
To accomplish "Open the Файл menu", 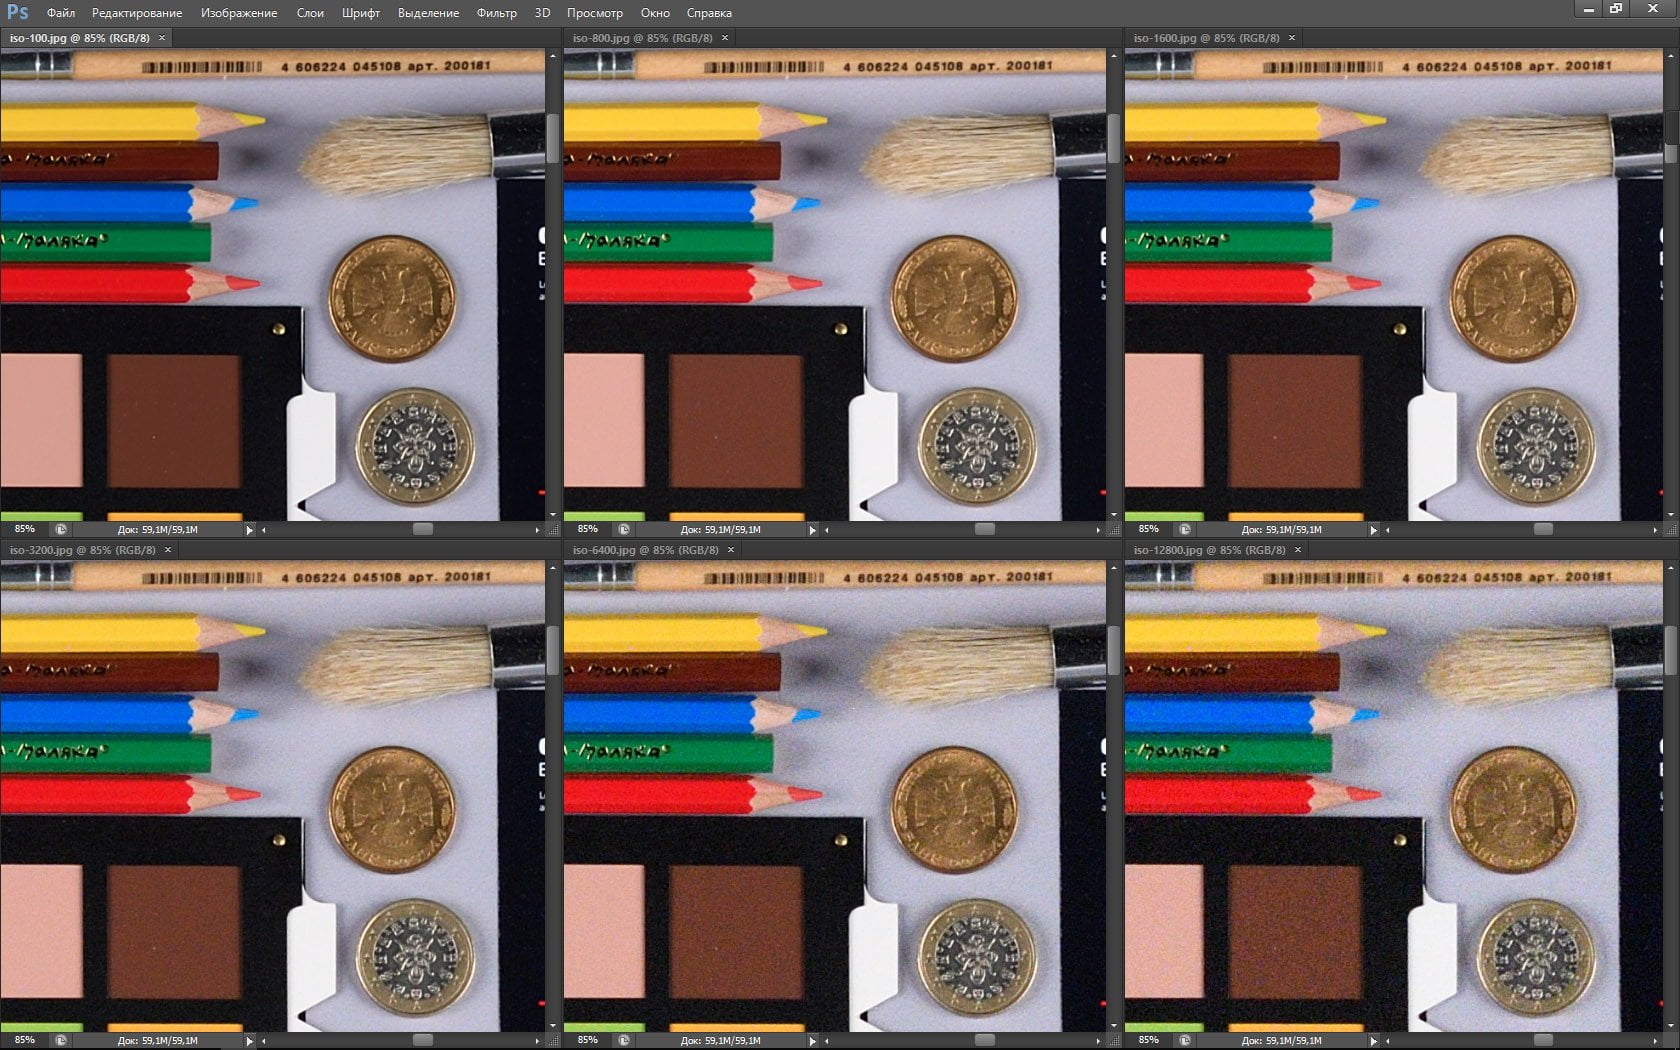I will [61, 13].
